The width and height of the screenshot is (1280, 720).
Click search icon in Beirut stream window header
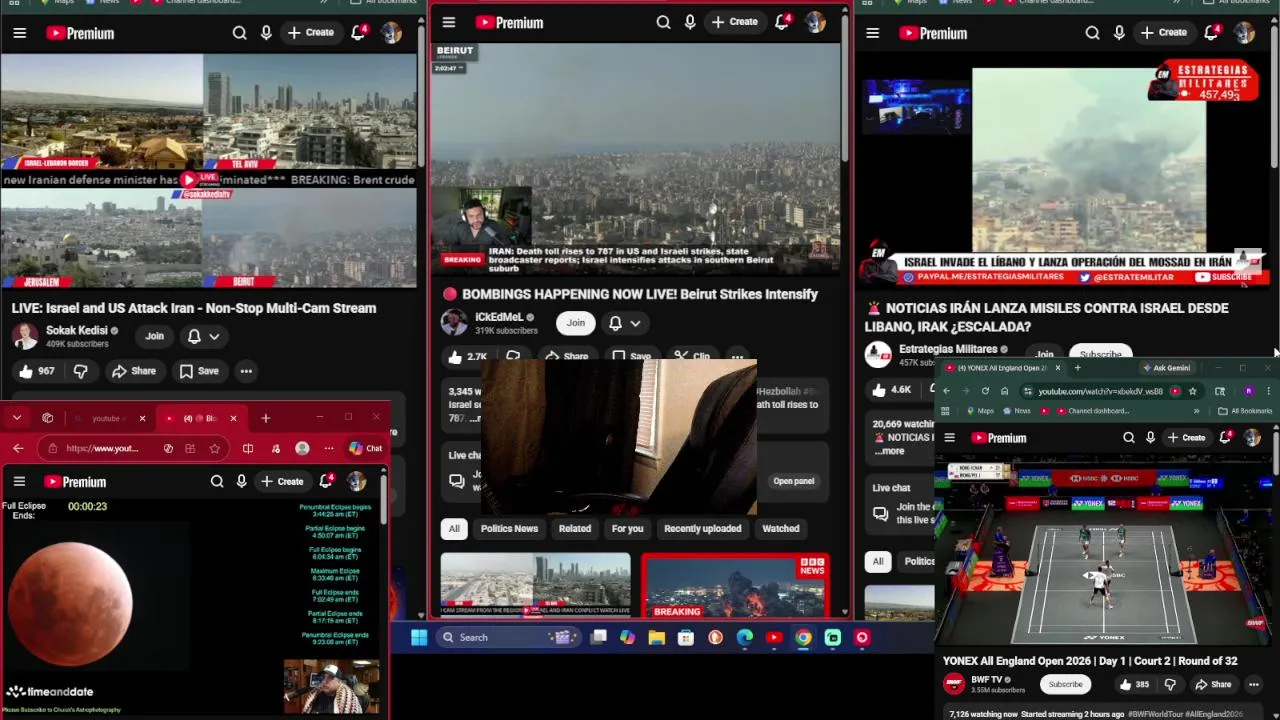point(663,22)
